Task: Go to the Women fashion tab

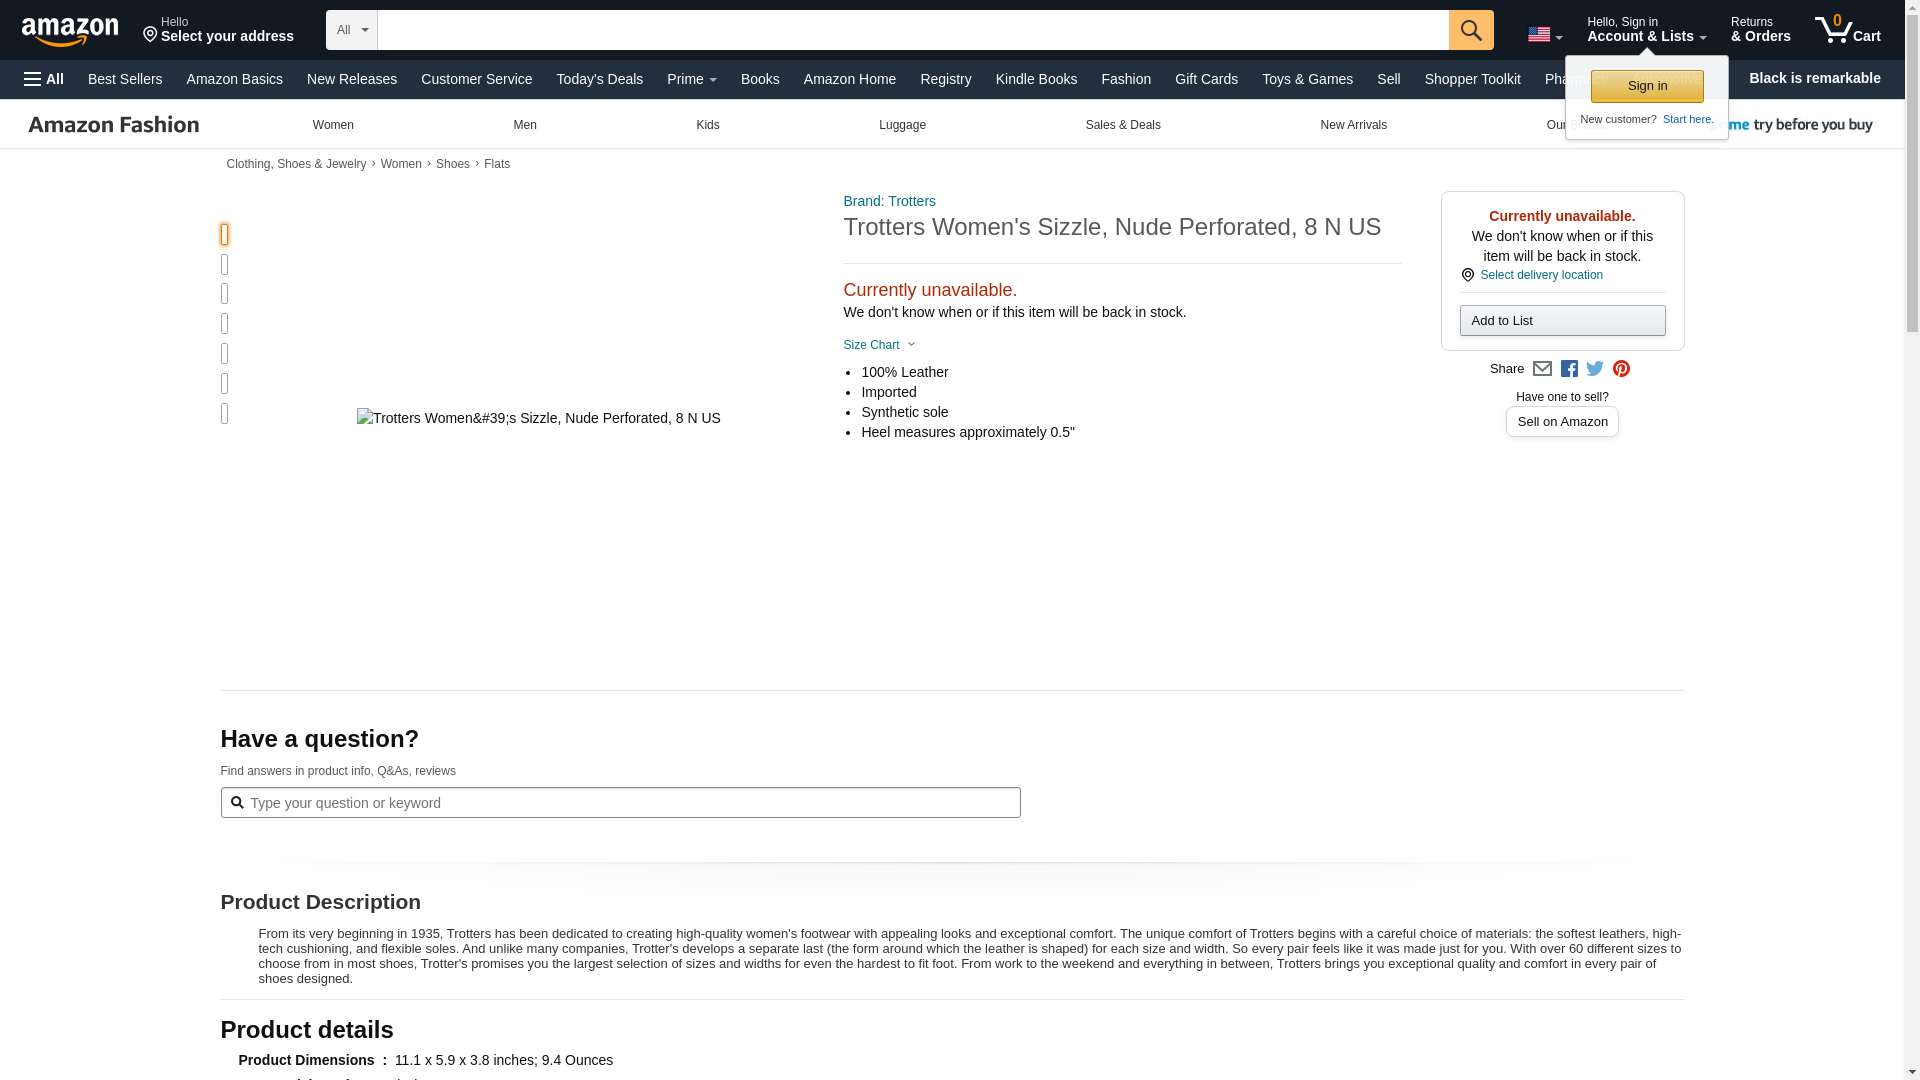Action: [x=333, y=125]
